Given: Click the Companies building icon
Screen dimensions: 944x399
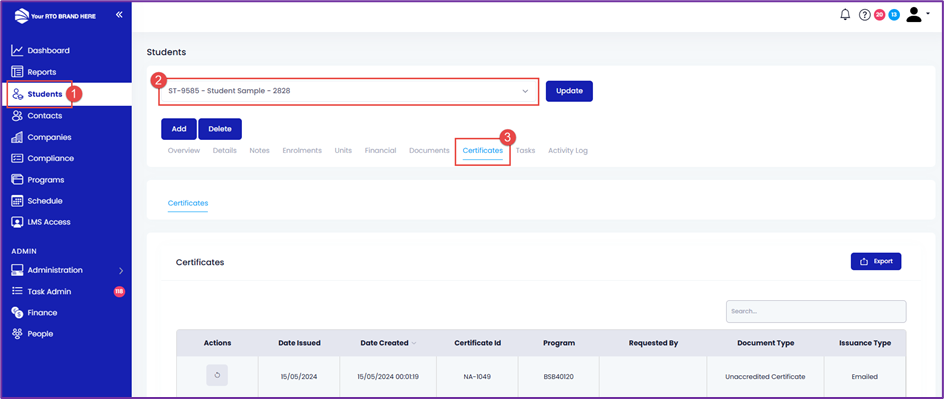Looking at the screenshot, I should coord(17,137).
